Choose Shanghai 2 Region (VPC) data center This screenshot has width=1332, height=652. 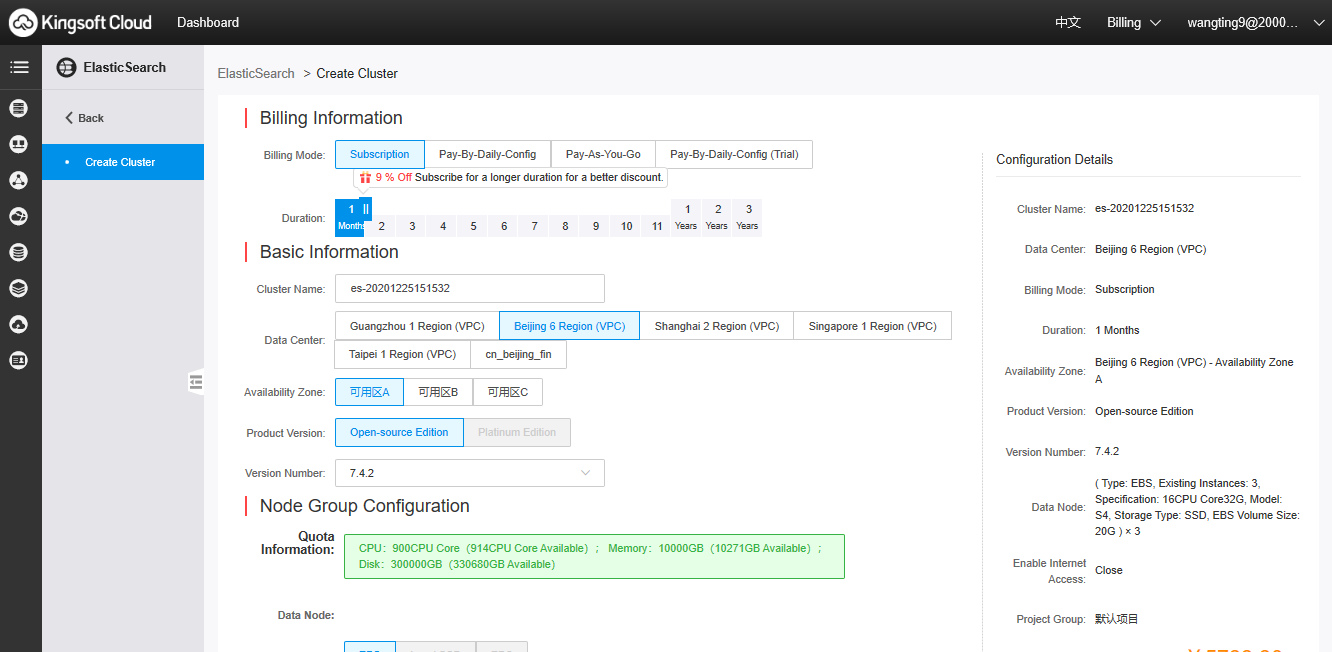click(716, 327)
